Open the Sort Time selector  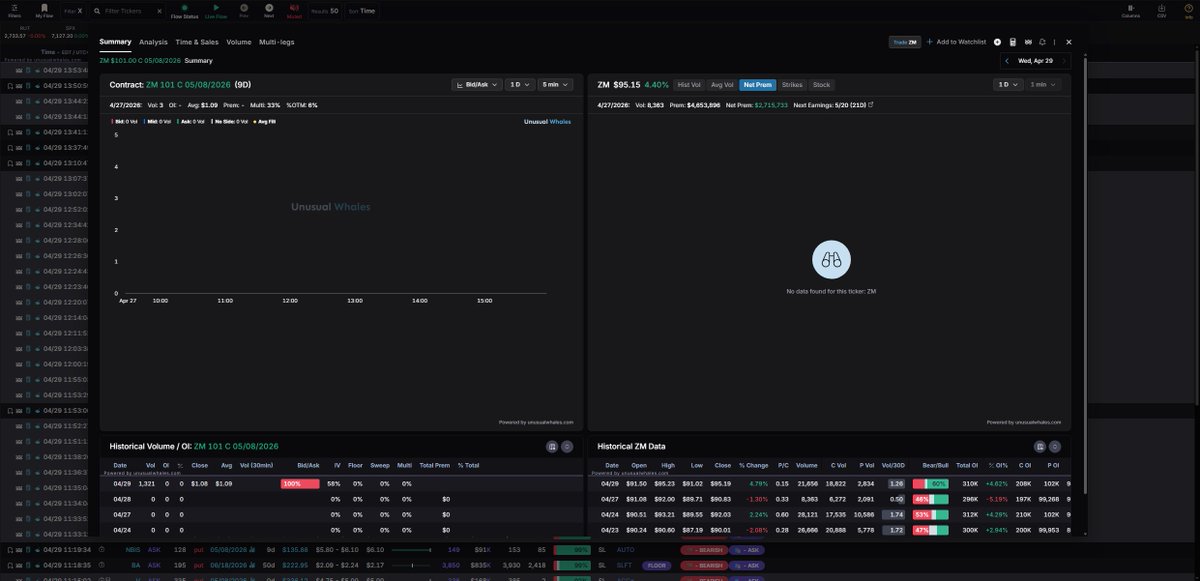(x=363, y=11)
